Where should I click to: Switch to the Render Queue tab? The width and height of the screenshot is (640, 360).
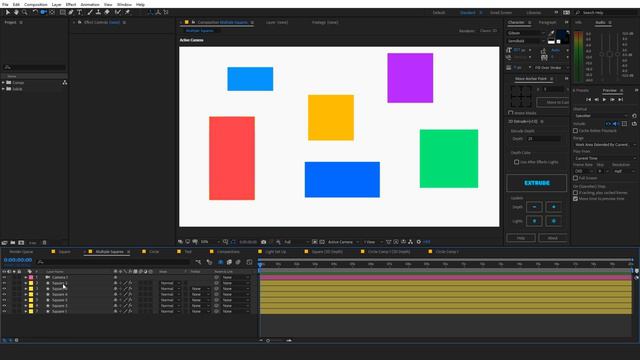[x=21, y=252]
